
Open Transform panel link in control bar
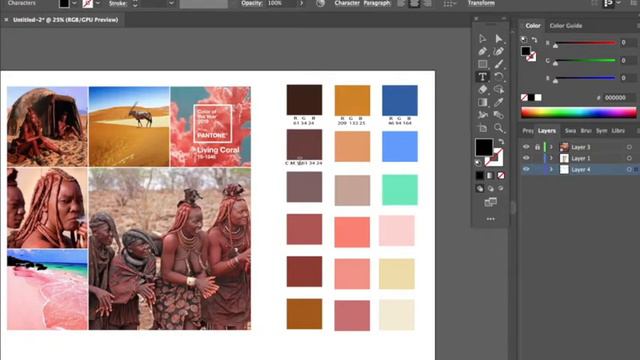pyautogui.click(x=481, y=3)
